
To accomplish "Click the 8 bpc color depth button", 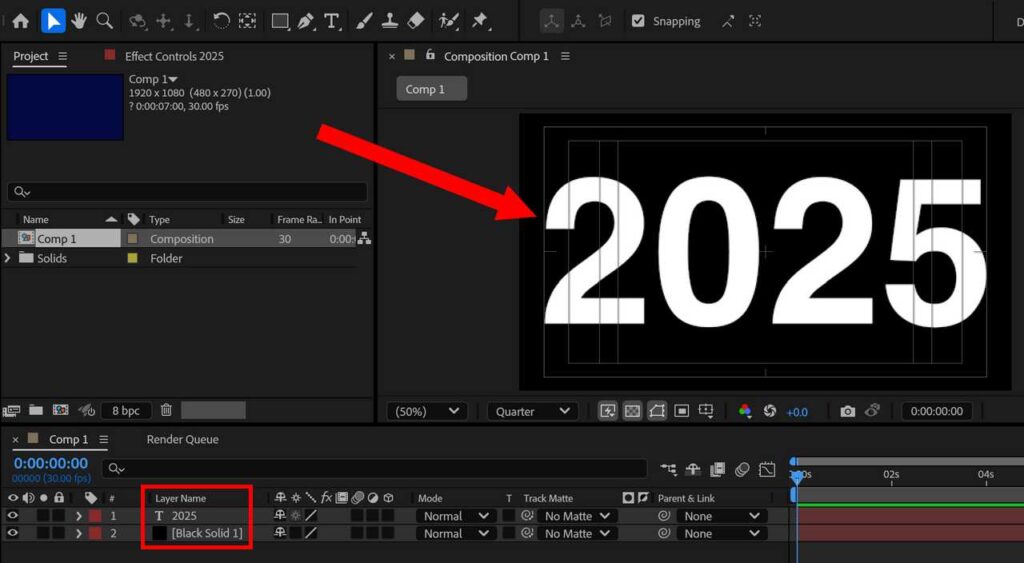I will coord(125,410).
